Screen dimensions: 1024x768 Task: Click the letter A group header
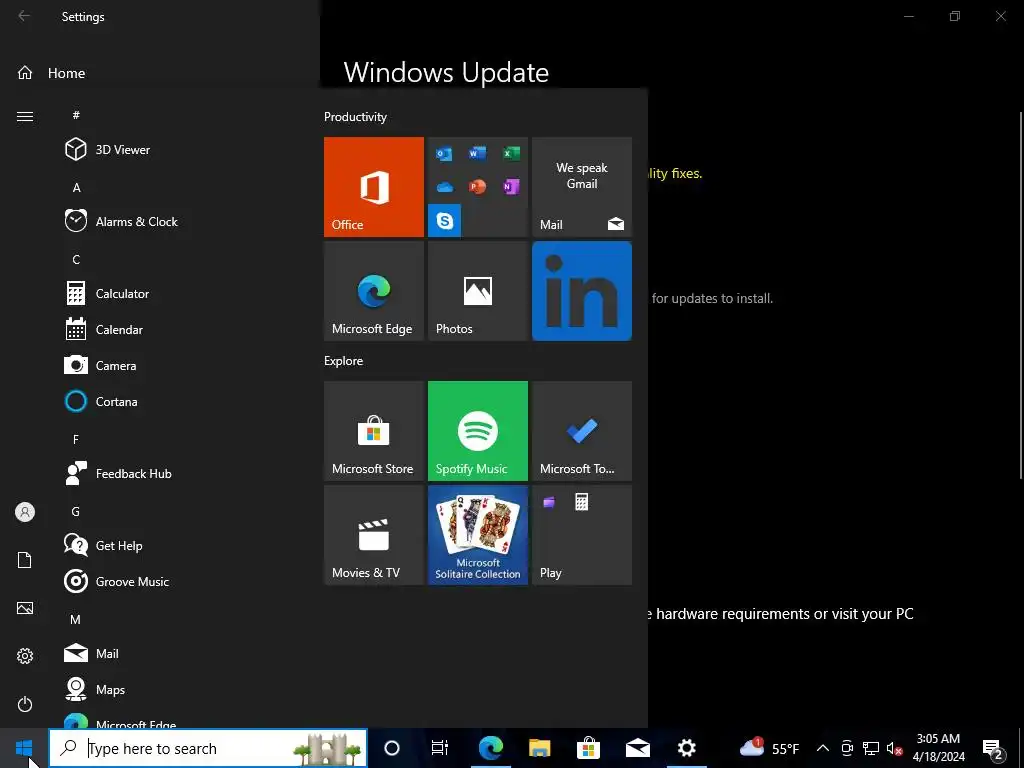tap(76, 187)
